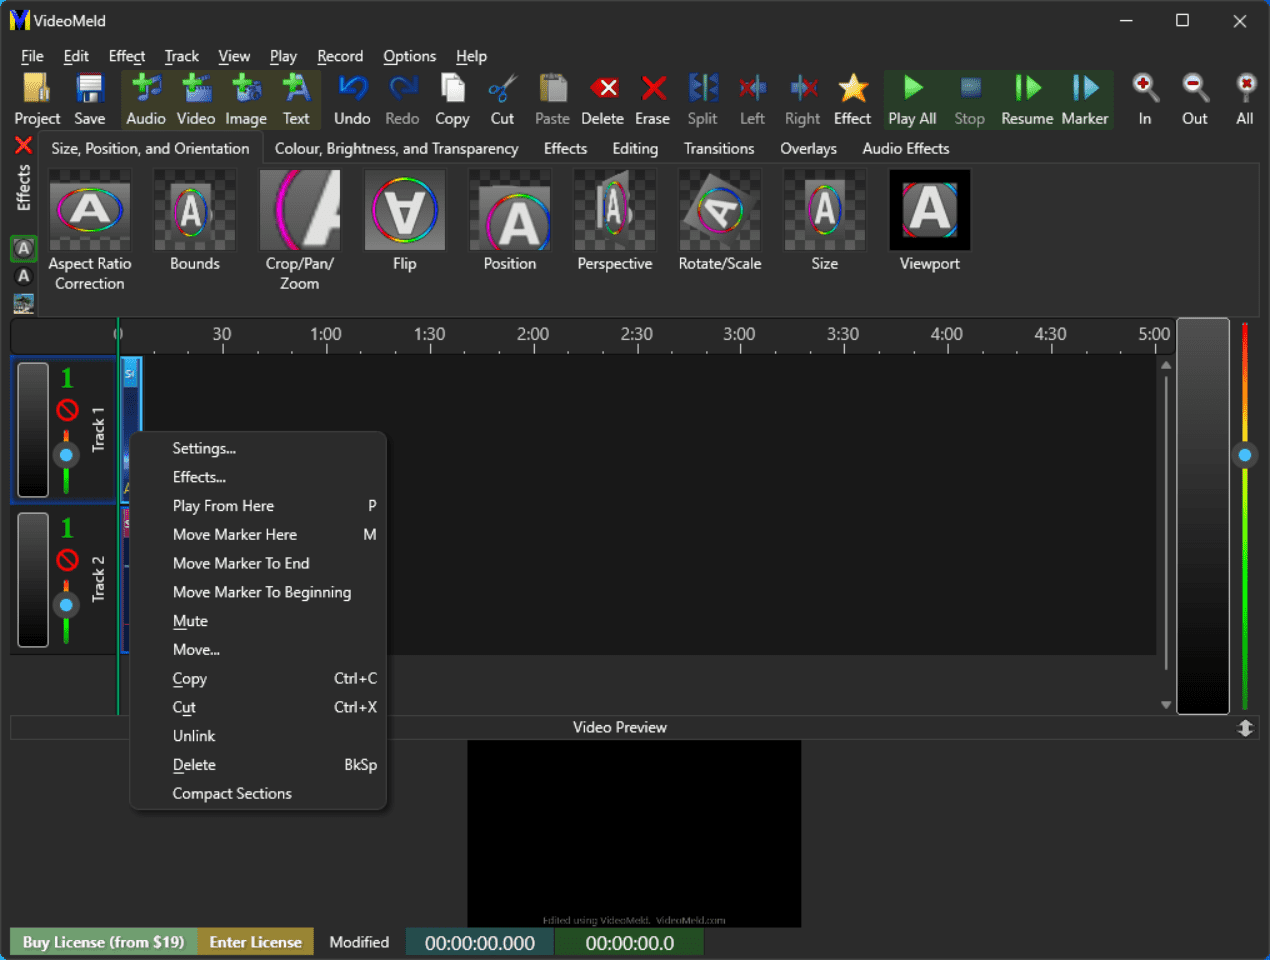Image resolution: width=1270 pixels, height=960 pixels.
Task: Adjust the Track 1 volume slider
Action: point(66,455)
